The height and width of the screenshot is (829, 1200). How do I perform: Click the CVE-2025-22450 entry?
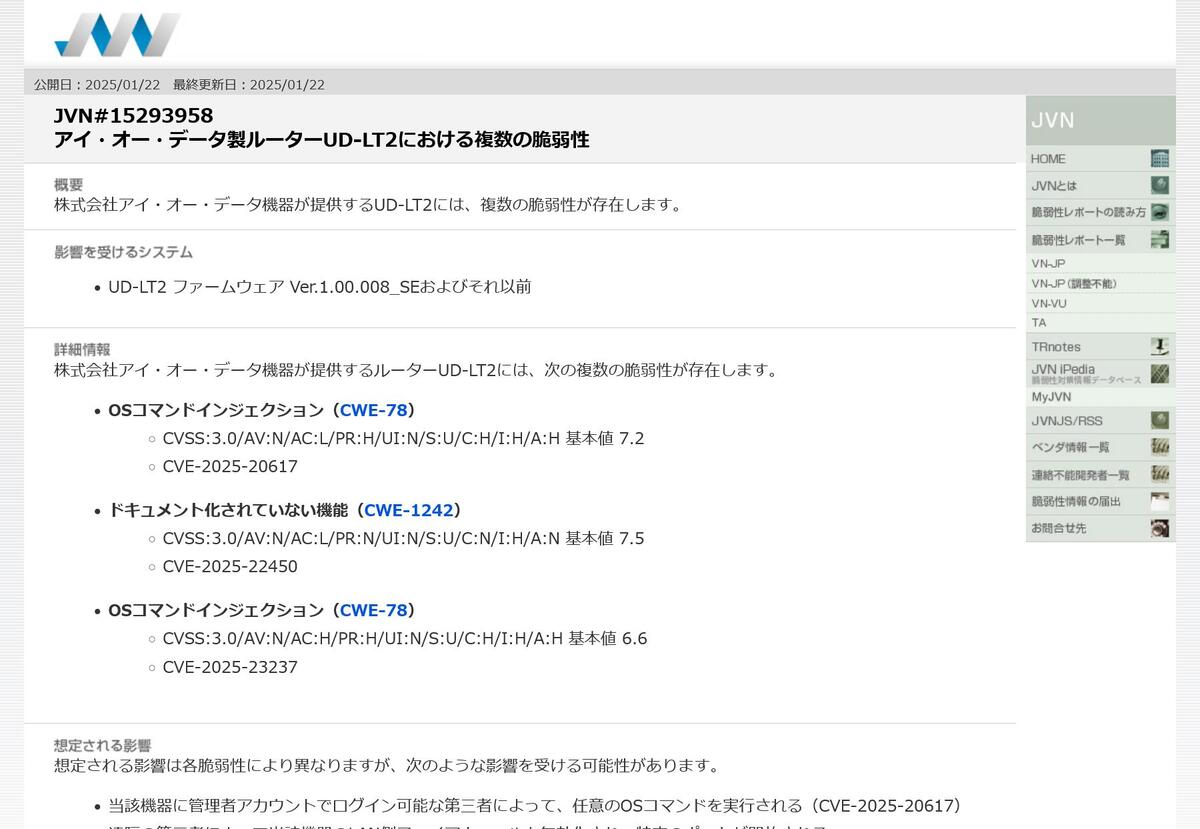(230, 567)
